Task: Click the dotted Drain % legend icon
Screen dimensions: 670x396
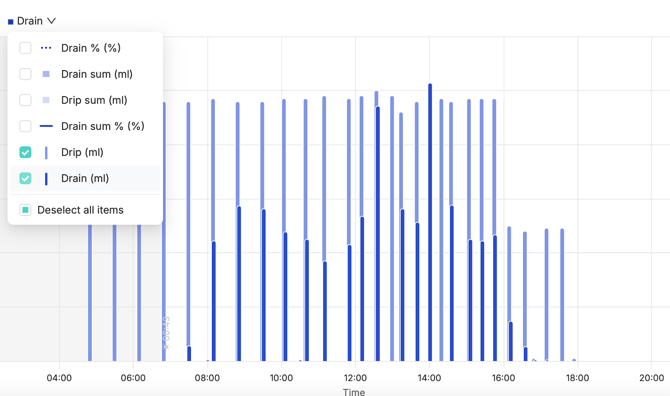Action: 46,48
